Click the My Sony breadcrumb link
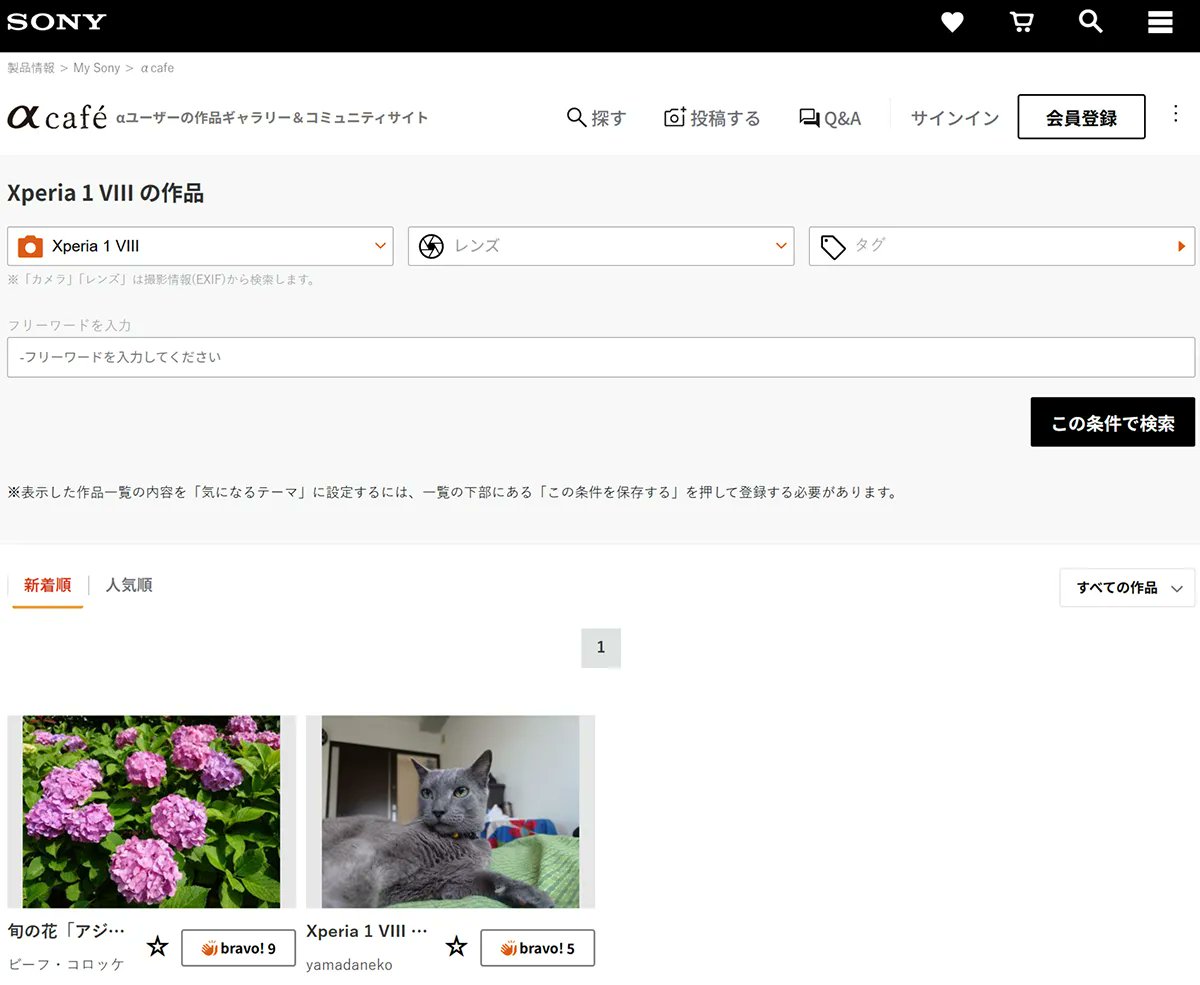 pos(96,68)
